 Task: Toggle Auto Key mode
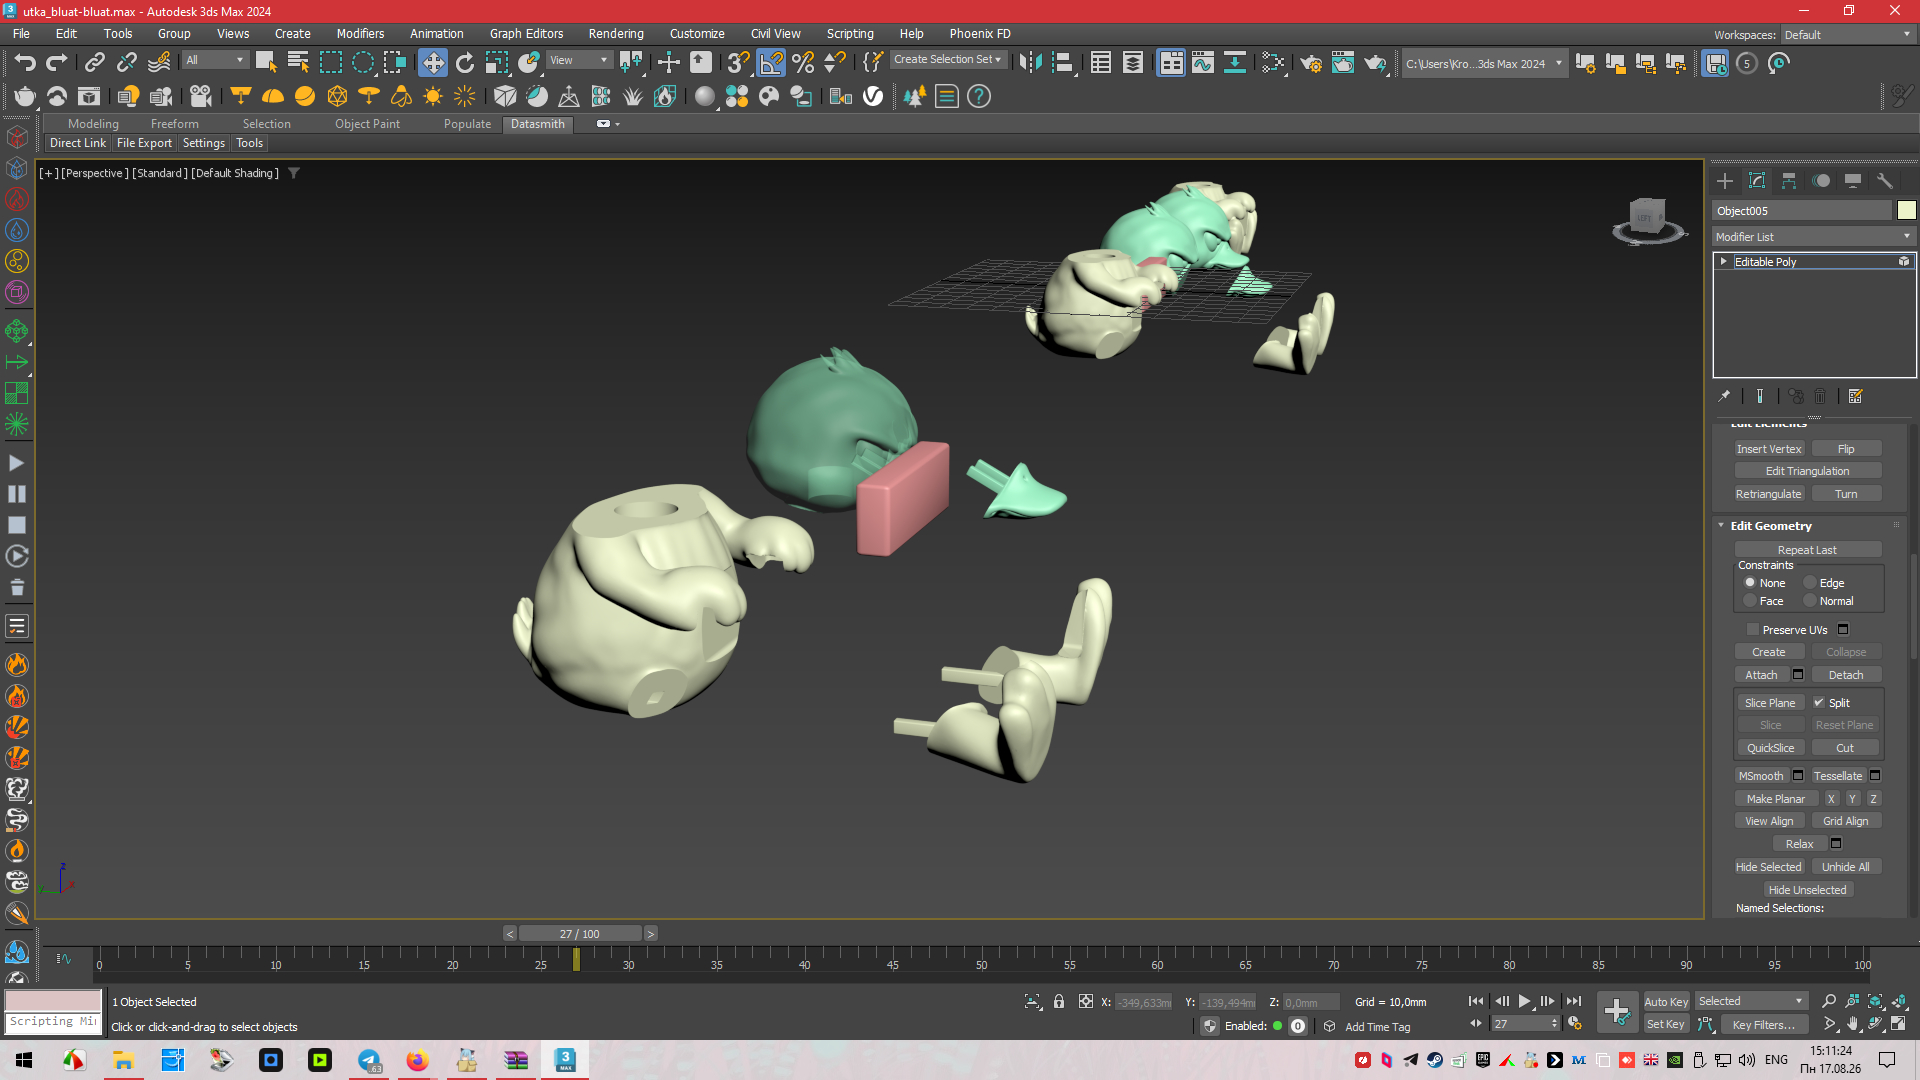[1666, 1002]
